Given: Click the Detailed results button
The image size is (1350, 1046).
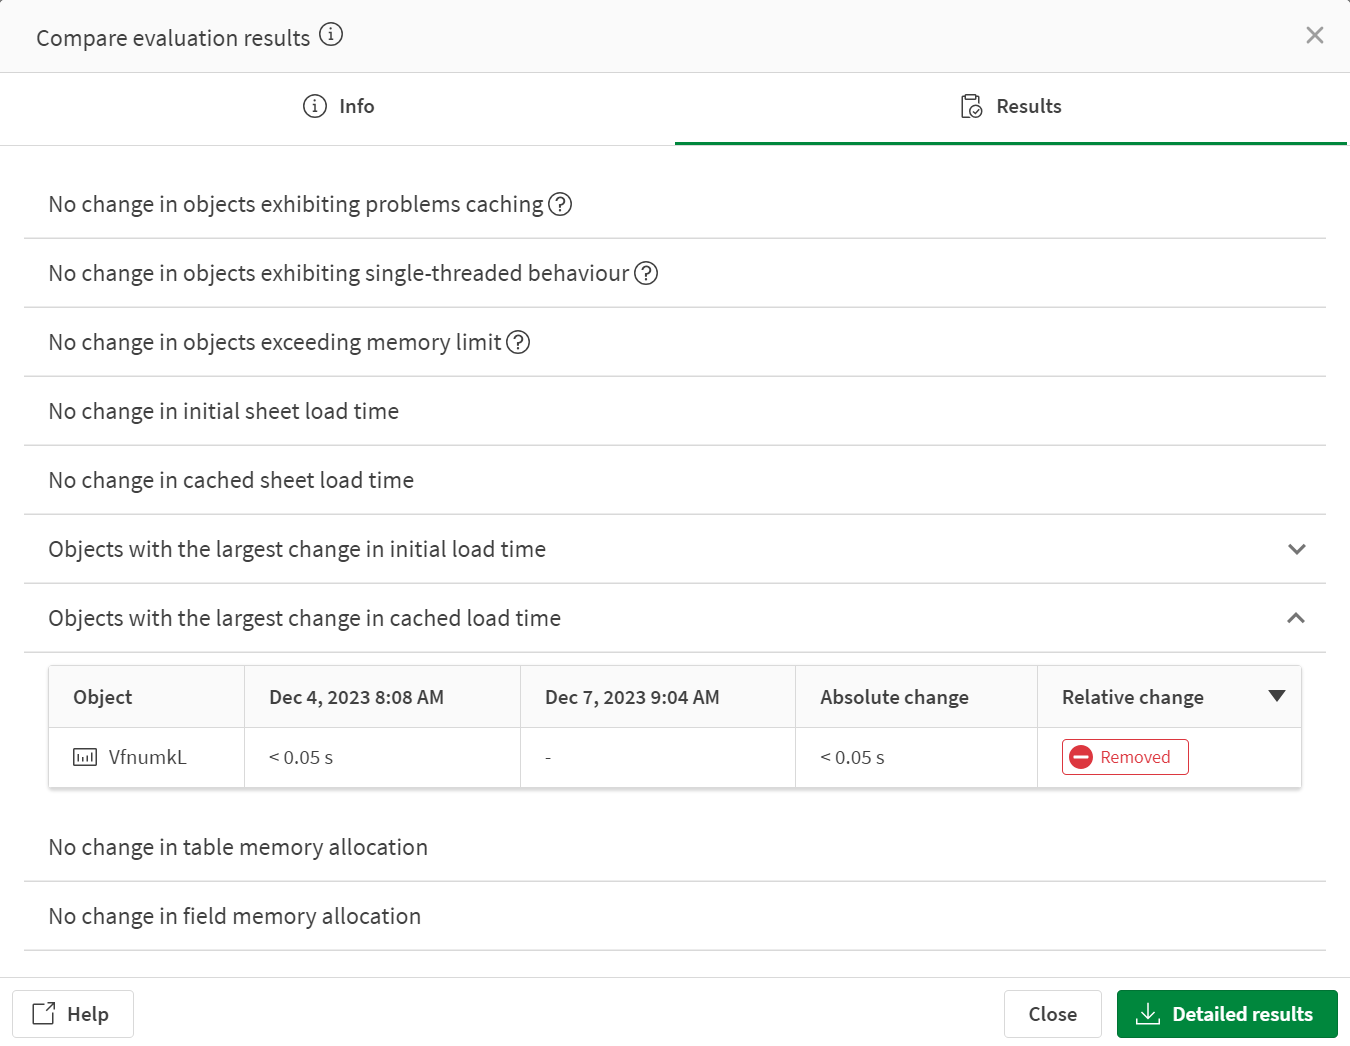Looking at the screenshot, I should click(x=1227, y=1013).
